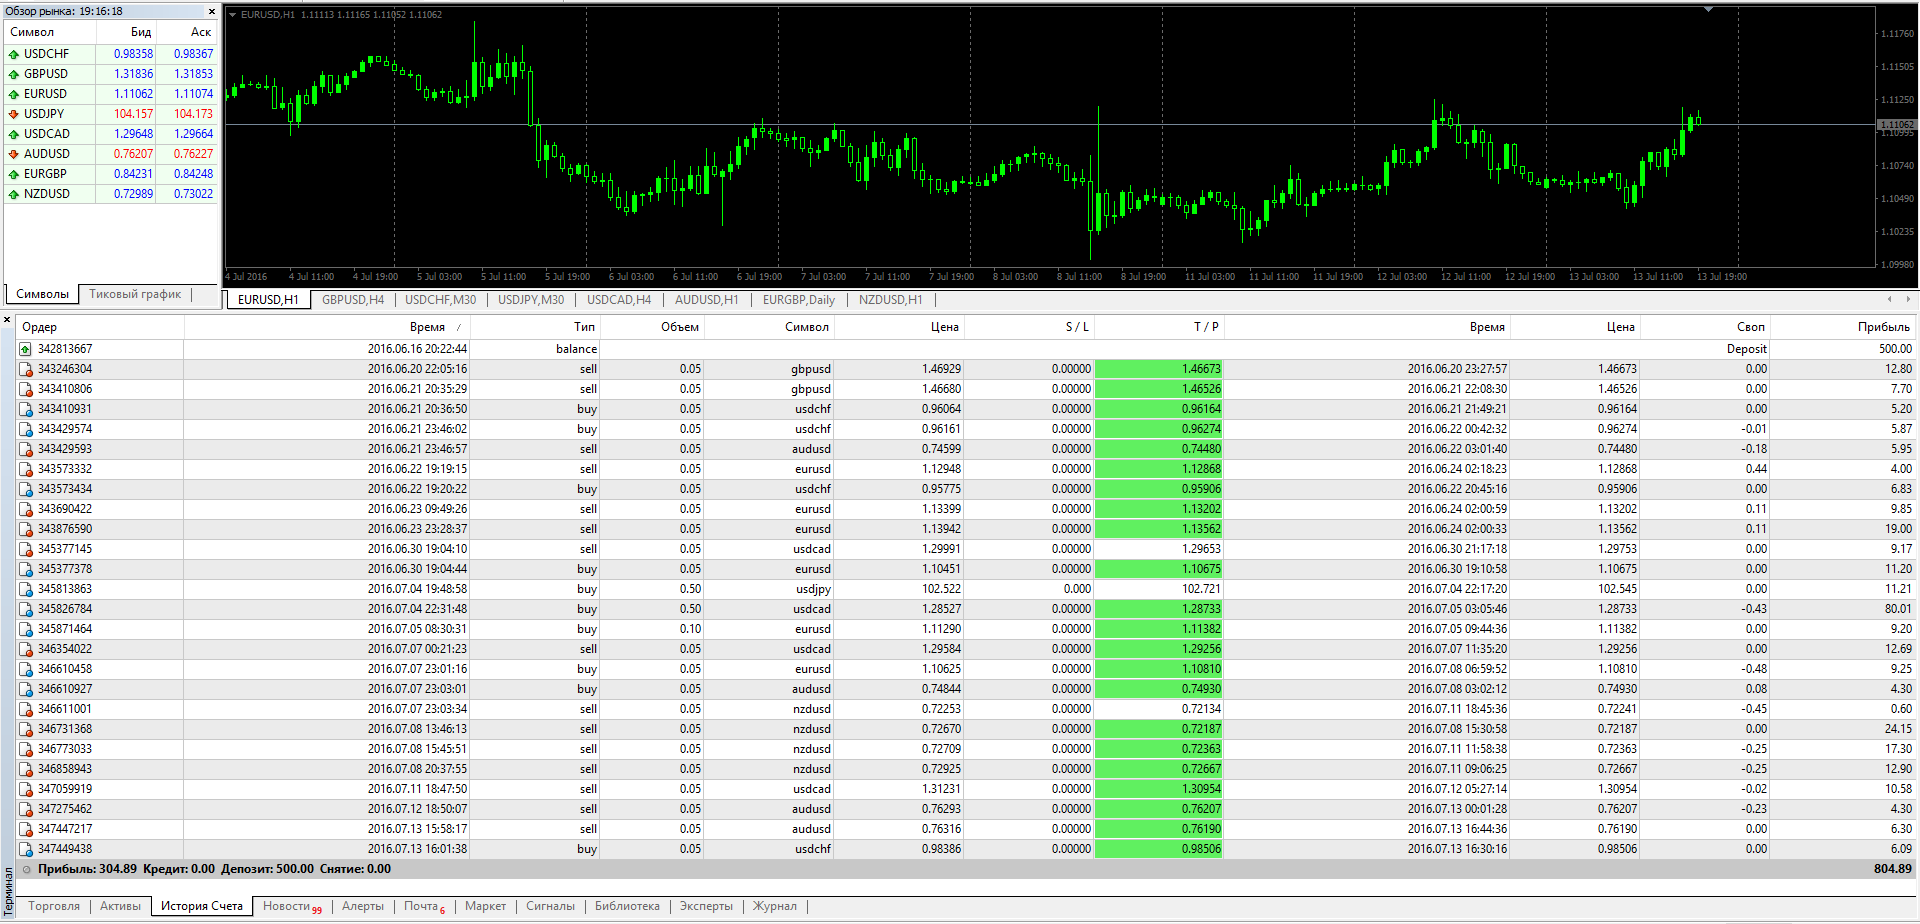
Task: Click the order icon beside 345813863
Action: coord(25,589)
